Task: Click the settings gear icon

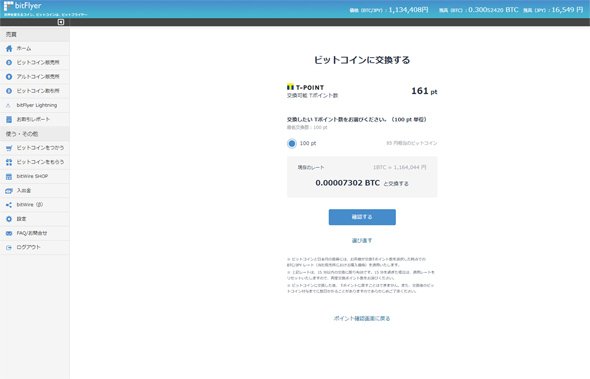Action: coord(9,219)
